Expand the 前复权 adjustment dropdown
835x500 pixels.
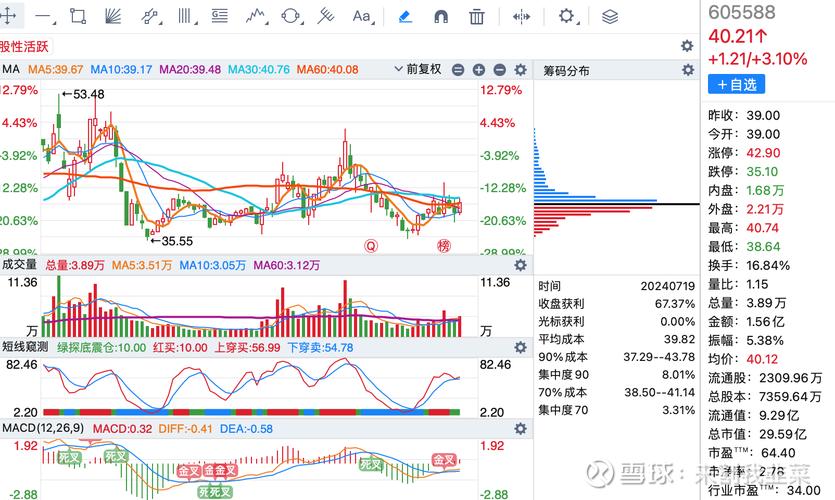pyautogui.click(x=425, y=70)
